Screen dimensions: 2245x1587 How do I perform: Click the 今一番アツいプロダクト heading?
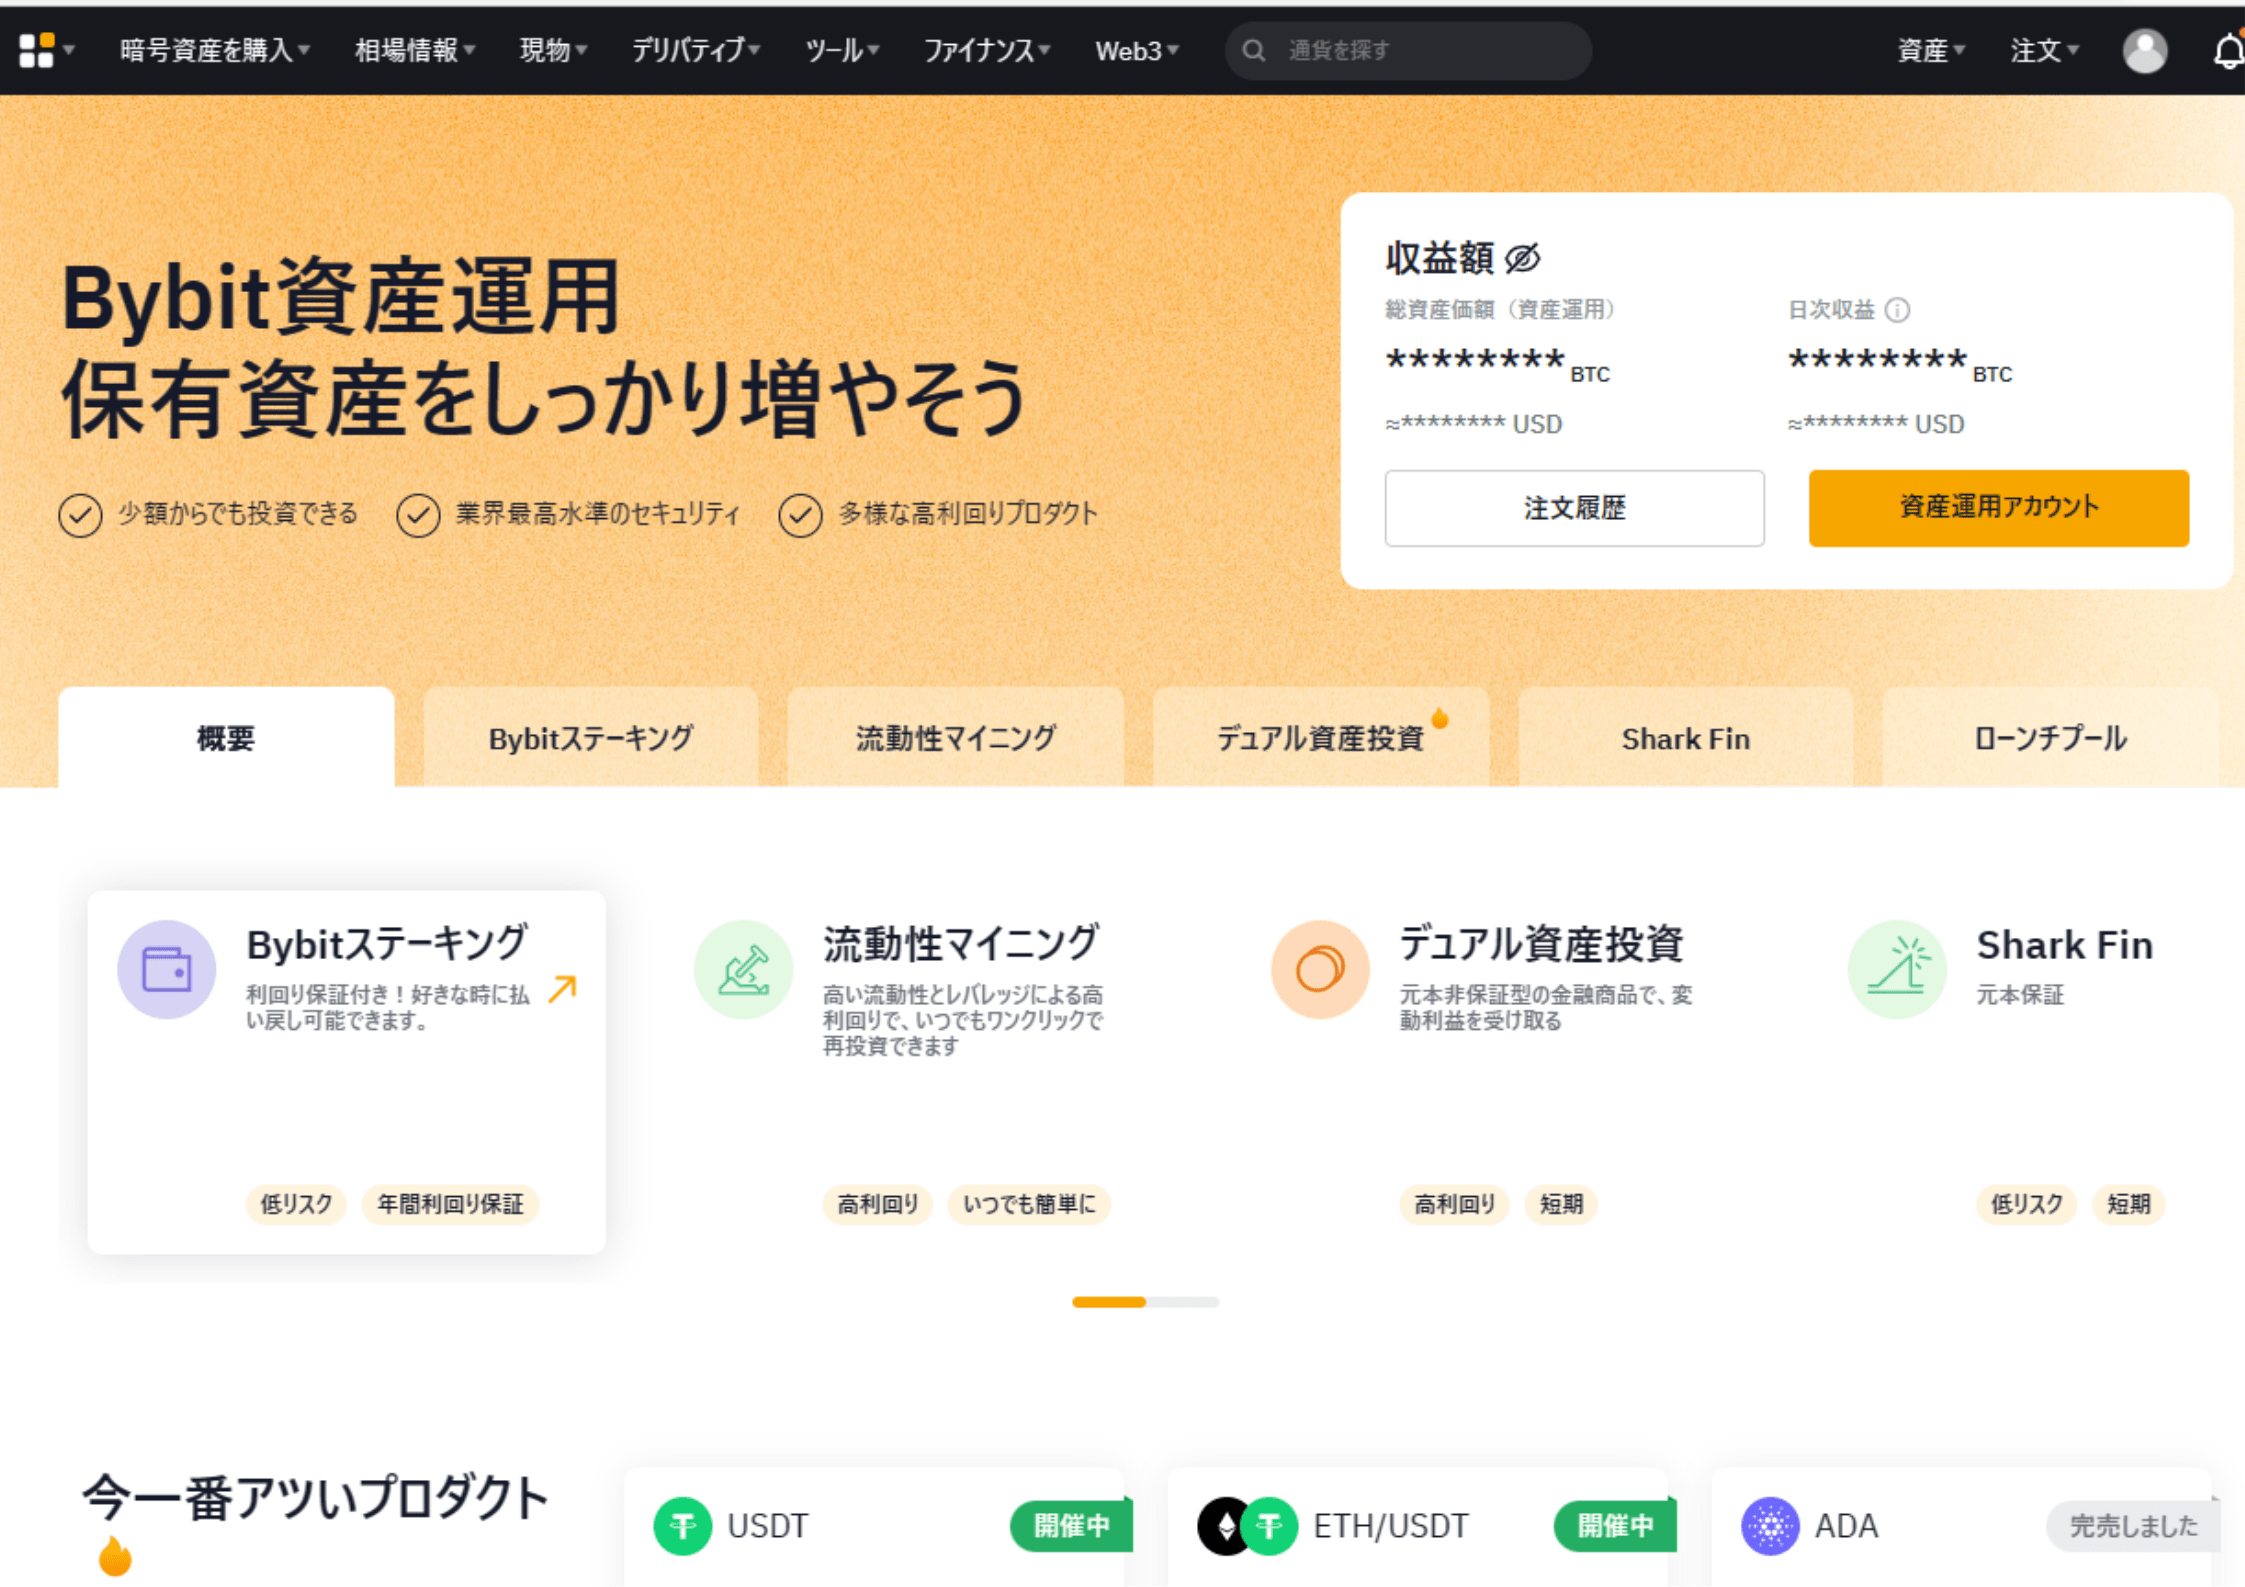tap(314, 1498)
